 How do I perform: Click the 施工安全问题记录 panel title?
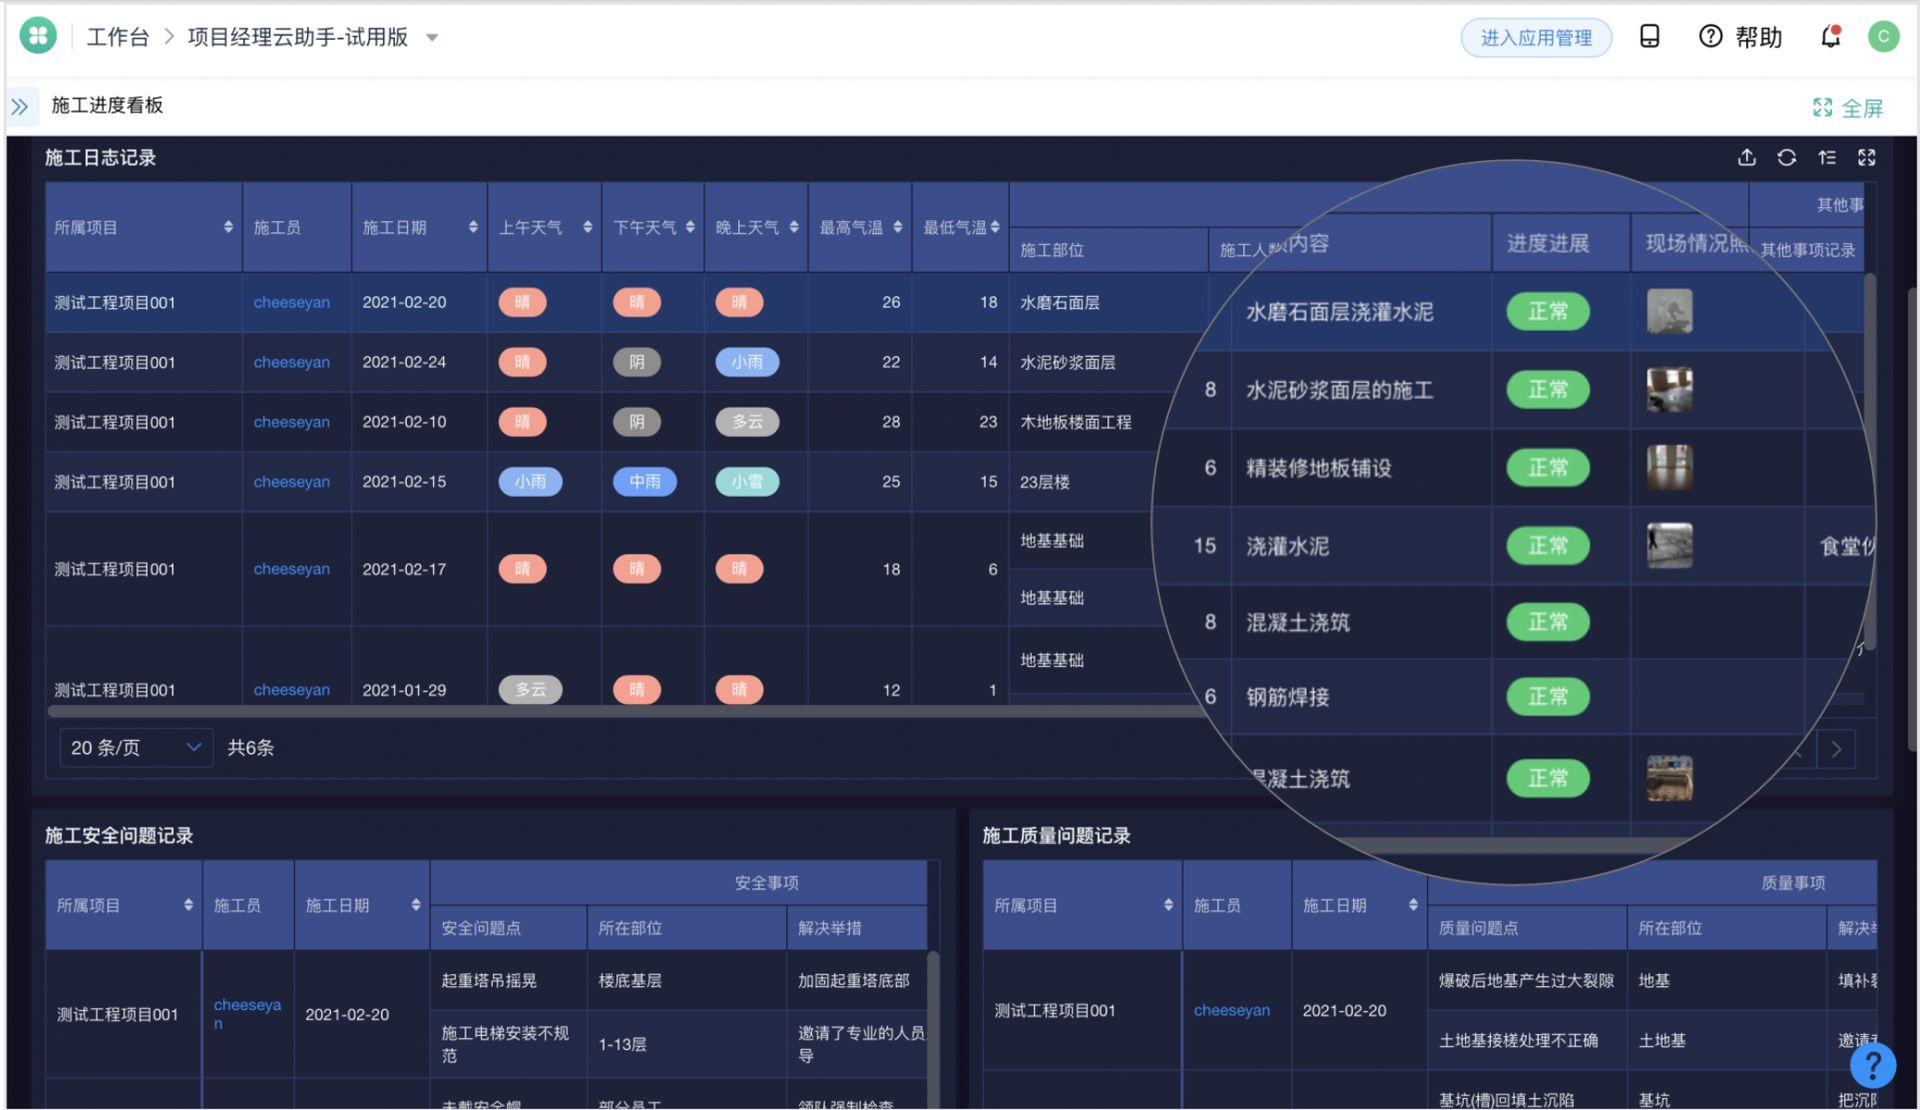(x=119, y=835)
